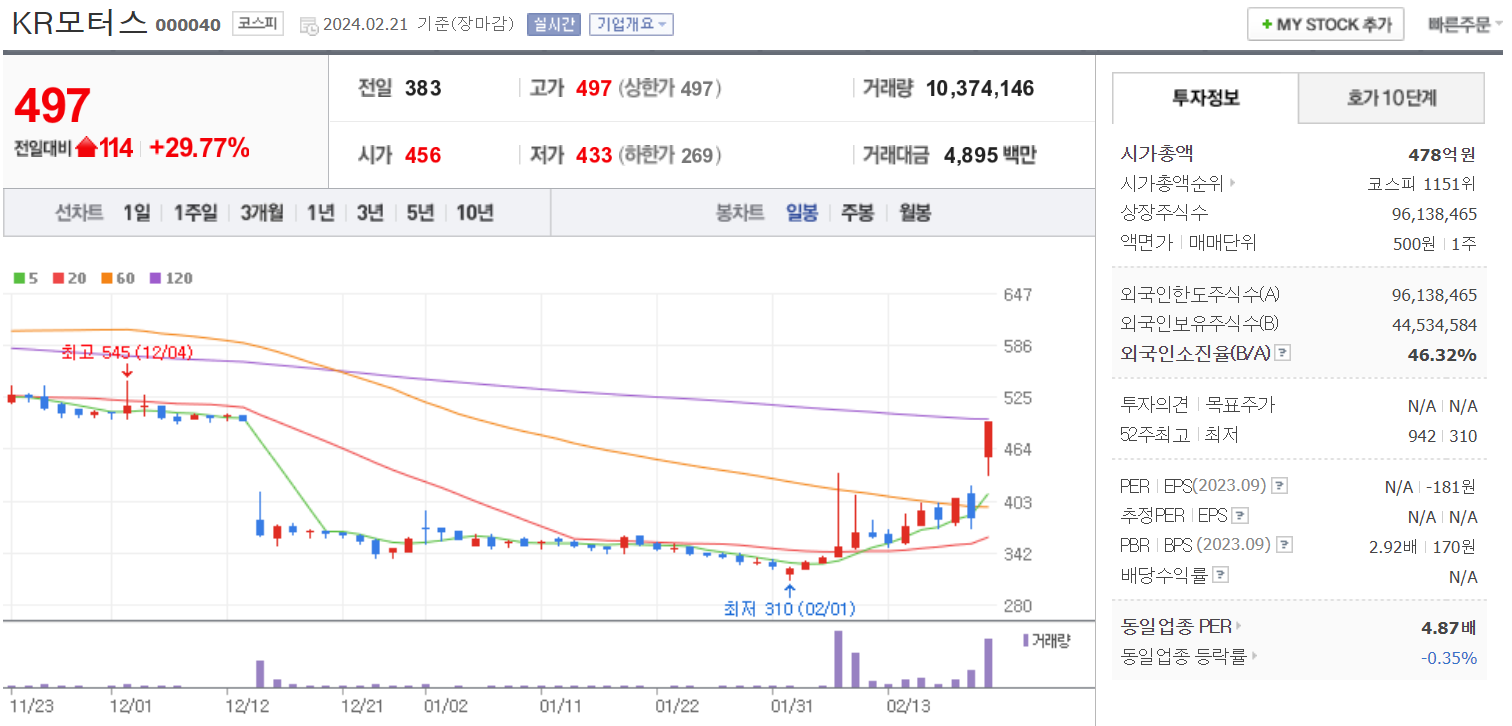Screen dimensions: 1512x726
Task: Click the 코스피 1151위 ranking link
Action: tap(1422, 183)
